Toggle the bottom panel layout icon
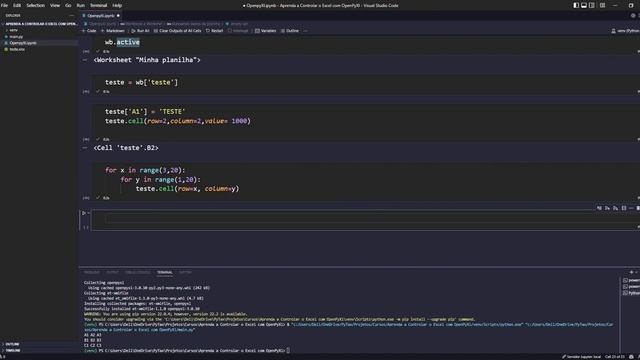The height and width of the screenshot is (360, 640). pyautogui.click(x=584, y=5)
